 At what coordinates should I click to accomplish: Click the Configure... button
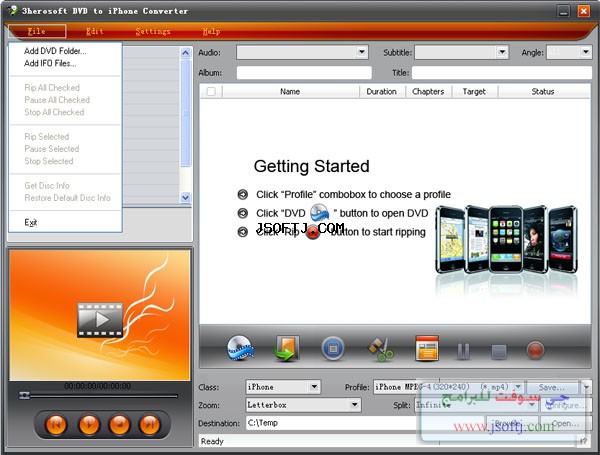[566, 405]
